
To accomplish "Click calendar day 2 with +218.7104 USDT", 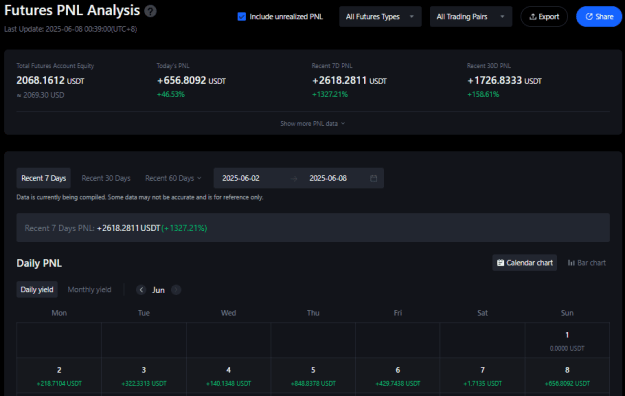I will 59,375.
